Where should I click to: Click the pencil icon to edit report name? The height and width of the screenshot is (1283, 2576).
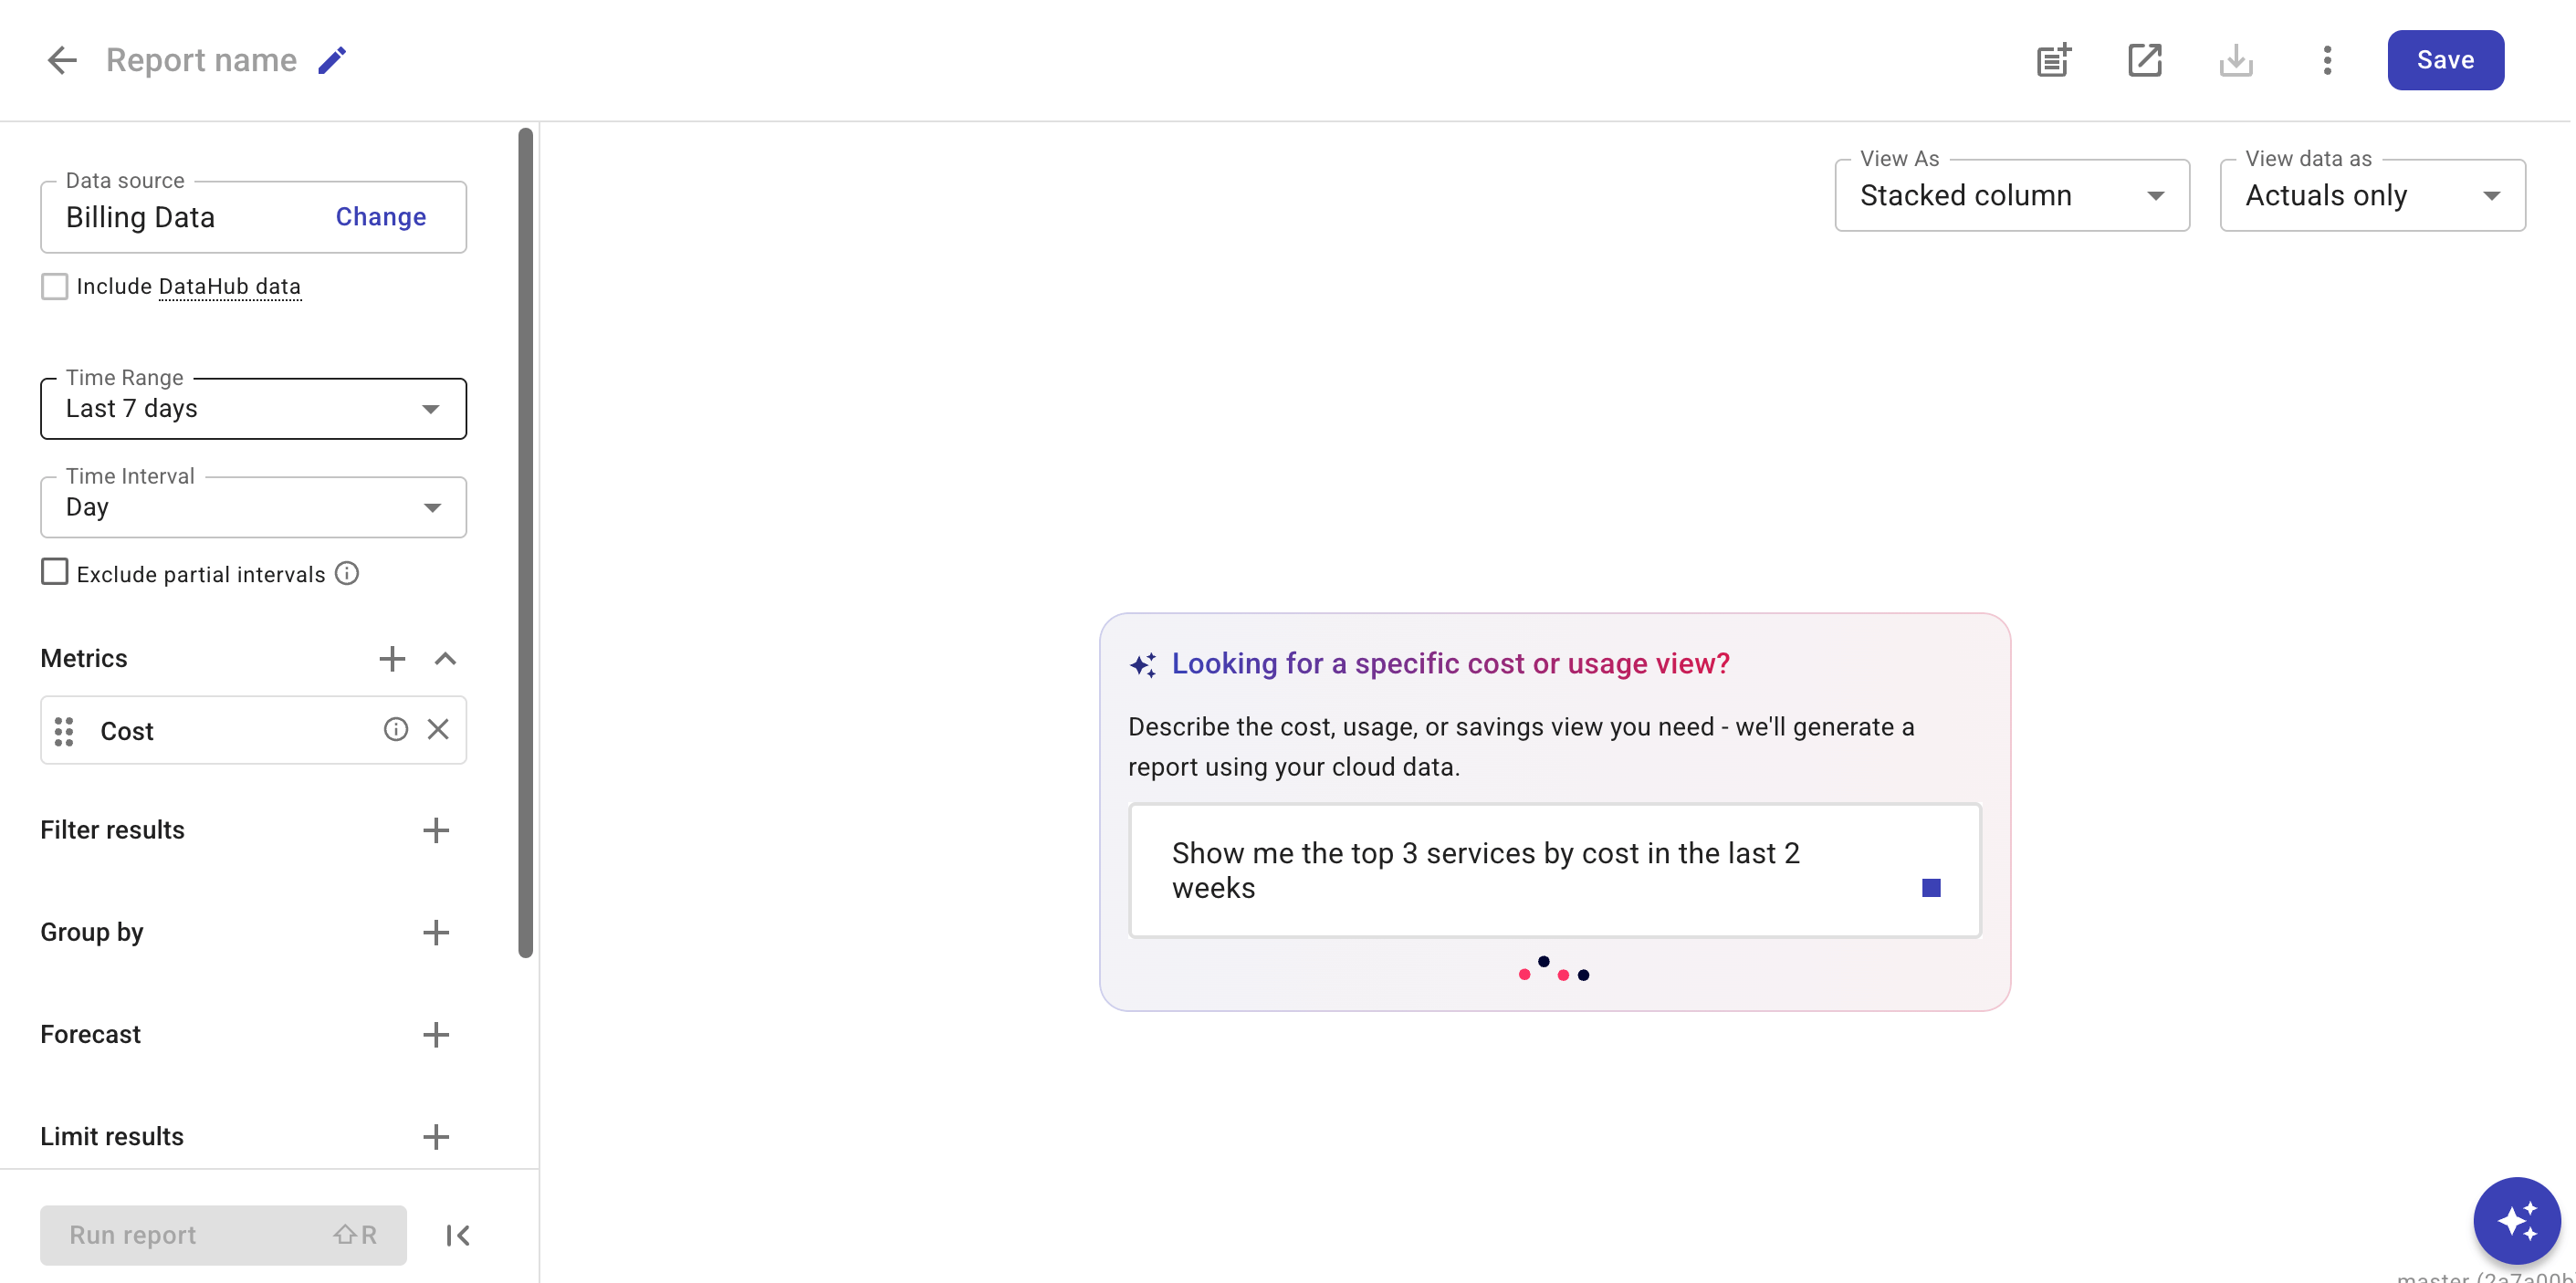click(x=332, y=60)
